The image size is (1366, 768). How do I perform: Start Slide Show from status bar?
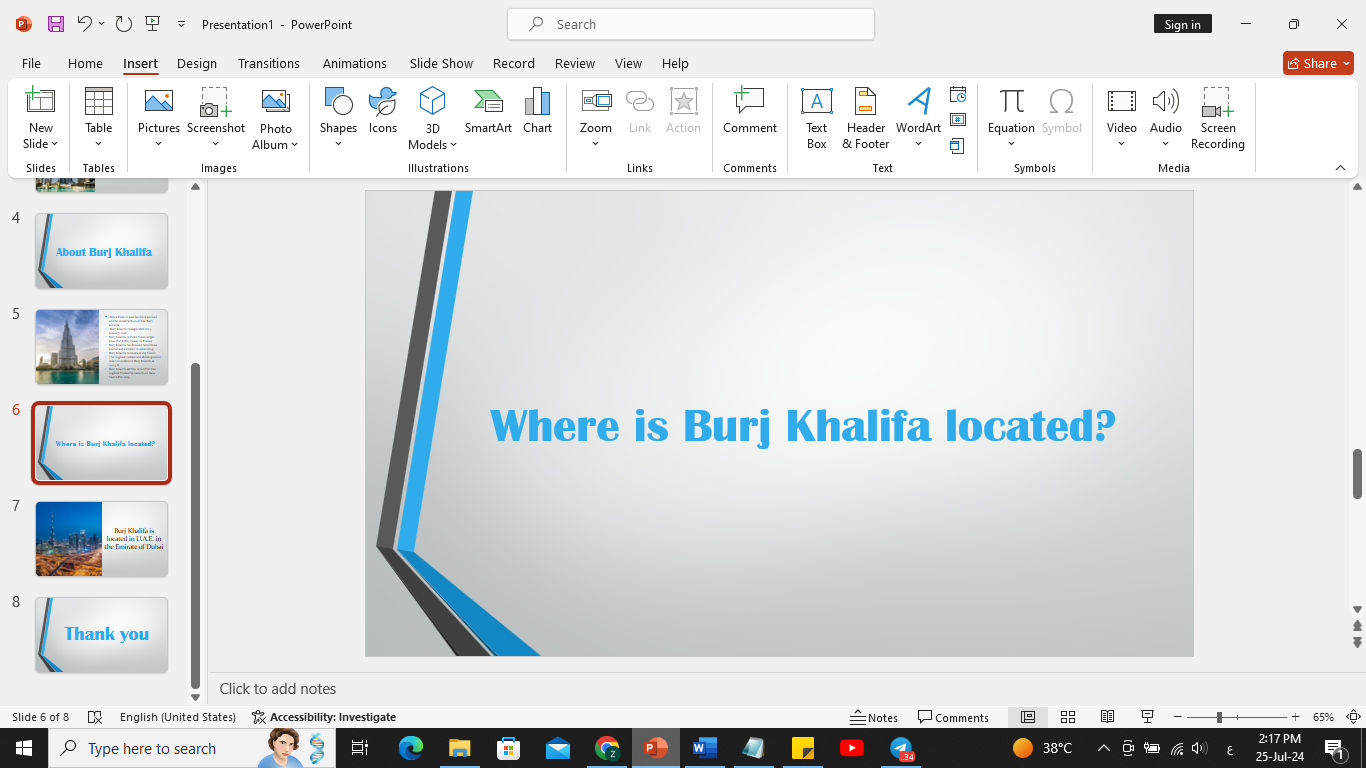tap(1148, 717)
